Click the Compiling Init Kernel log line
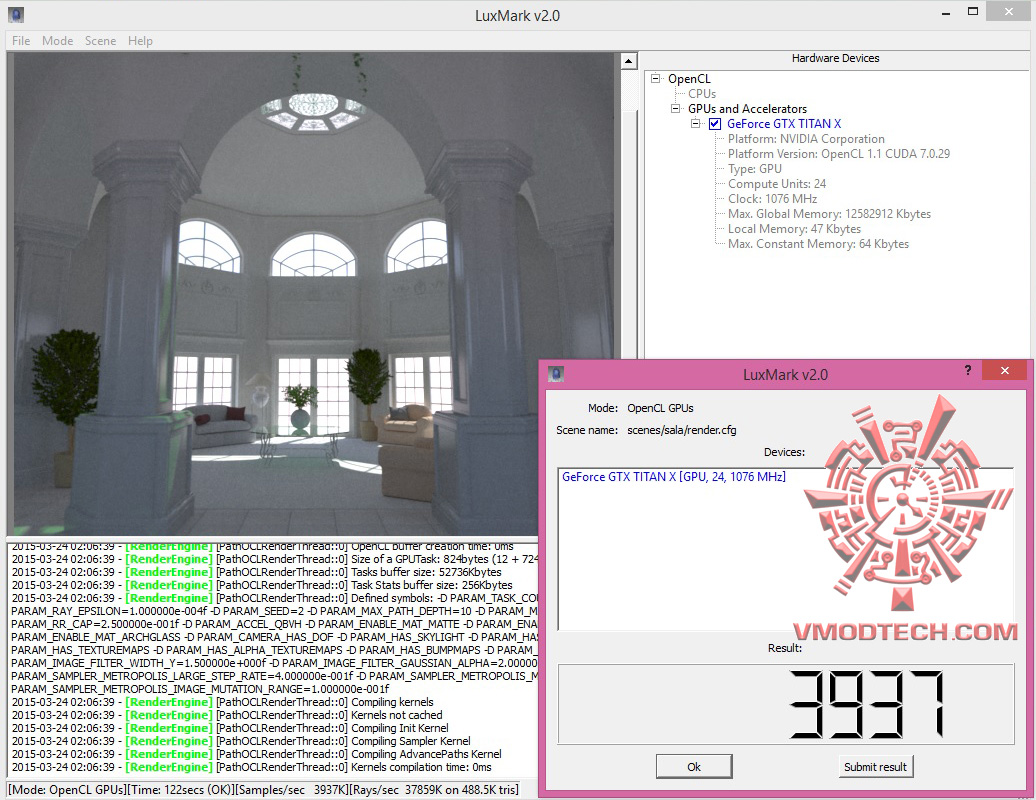This screenshot has height=800, width=1036. pos(230,728)
